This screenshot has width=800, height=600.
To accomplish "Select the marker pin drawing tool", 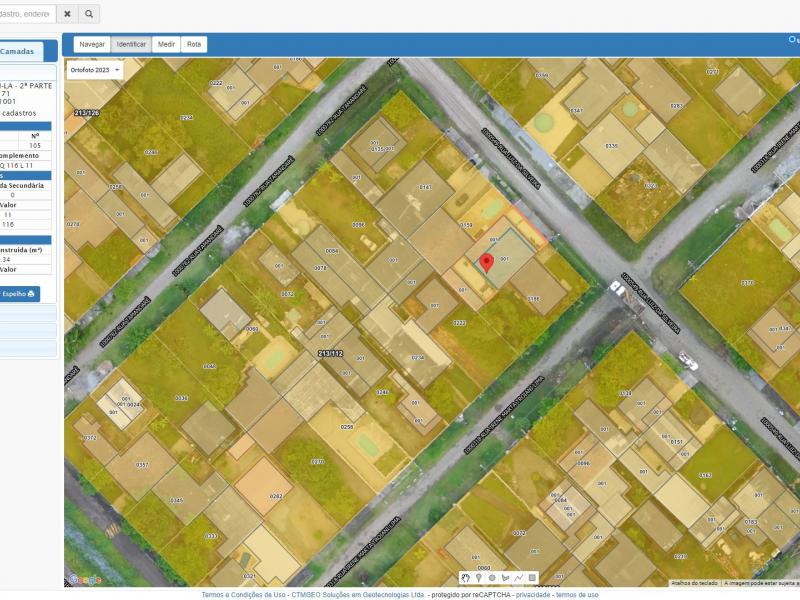I will click(479, 578).
